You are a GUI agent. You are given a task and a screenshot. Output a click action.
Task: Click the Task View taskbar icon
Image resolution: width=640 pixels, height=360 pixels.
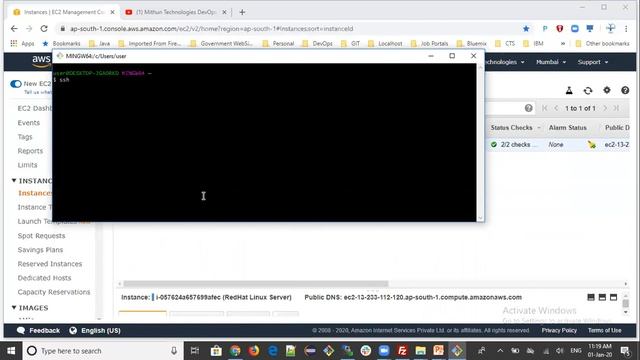pos(195,351)
